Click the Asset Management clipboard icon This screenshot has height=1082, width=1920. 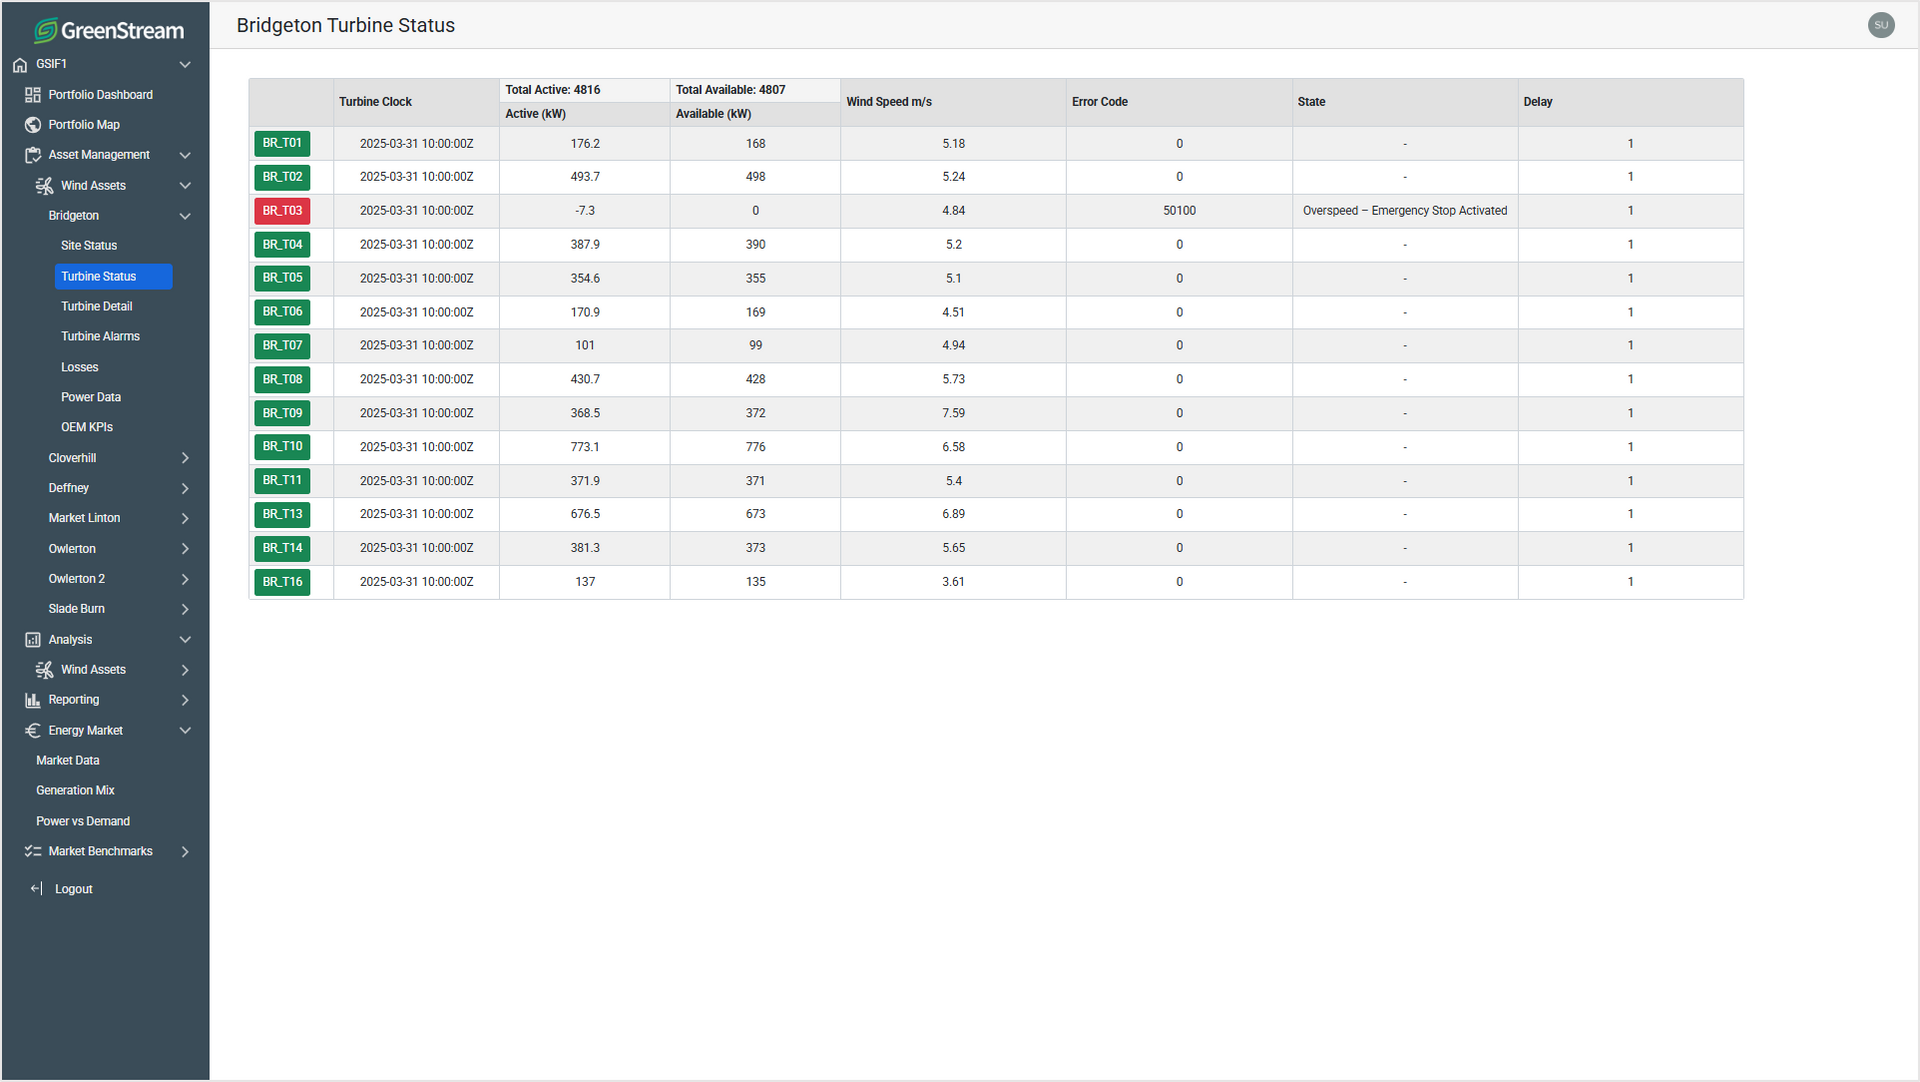33,155
